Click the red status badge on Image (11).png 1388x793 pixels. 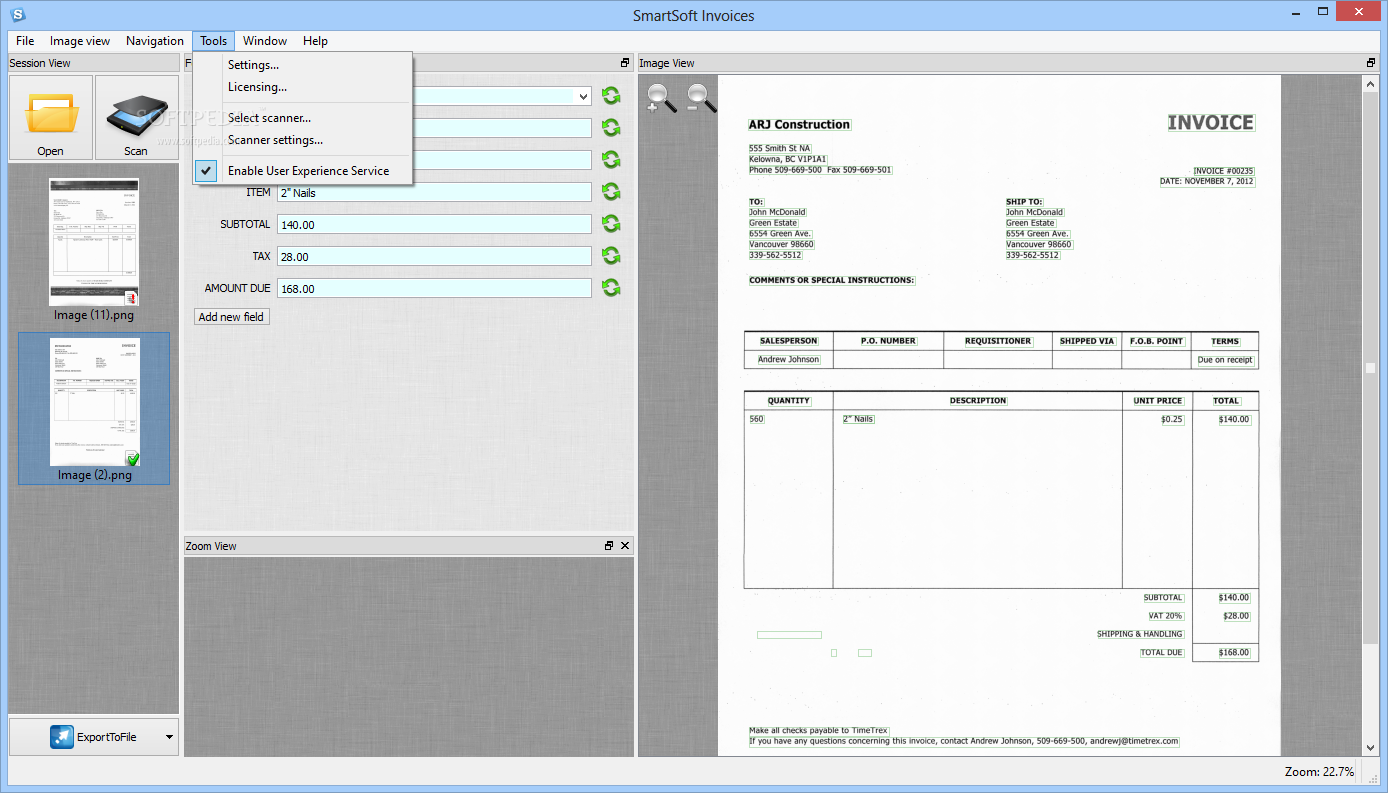pyautogui.click(x=131, y=298)
